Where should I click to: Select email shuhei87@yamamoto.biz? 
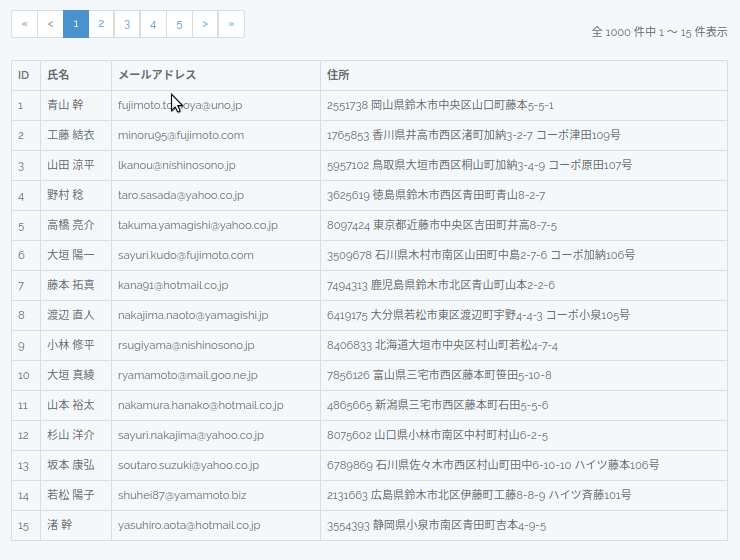(182, 495)
